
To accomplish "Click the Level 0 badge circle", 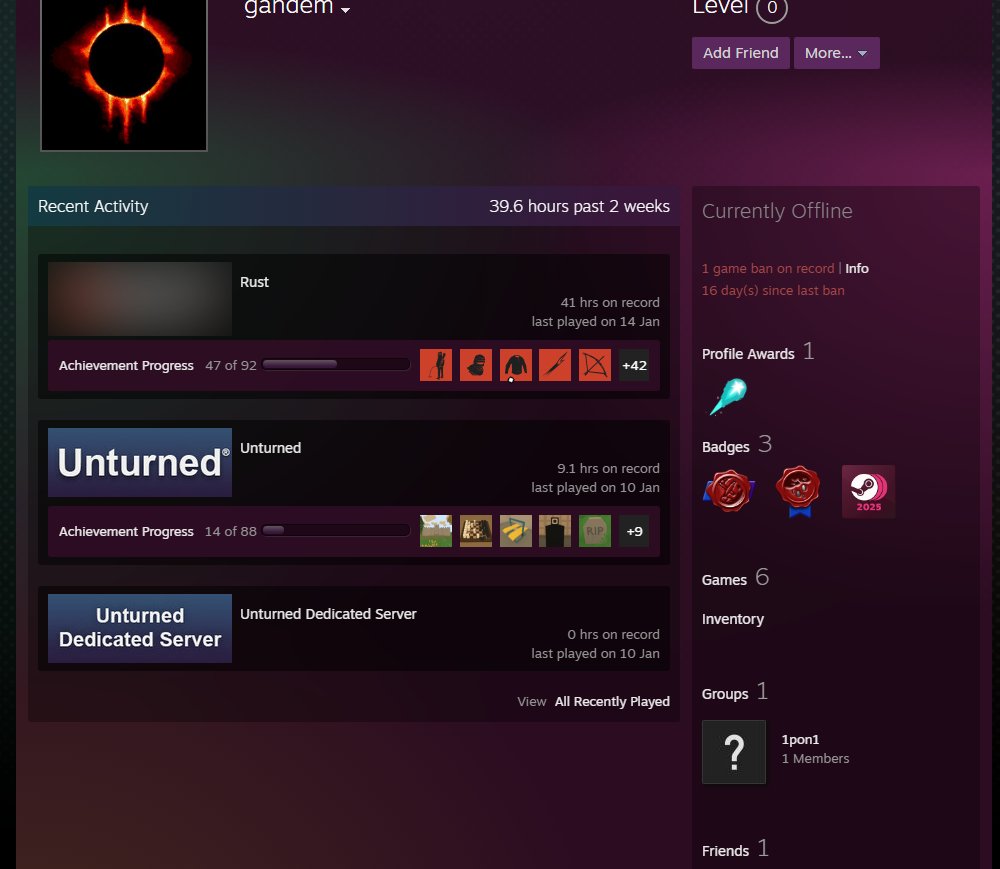I will [772, 8].
